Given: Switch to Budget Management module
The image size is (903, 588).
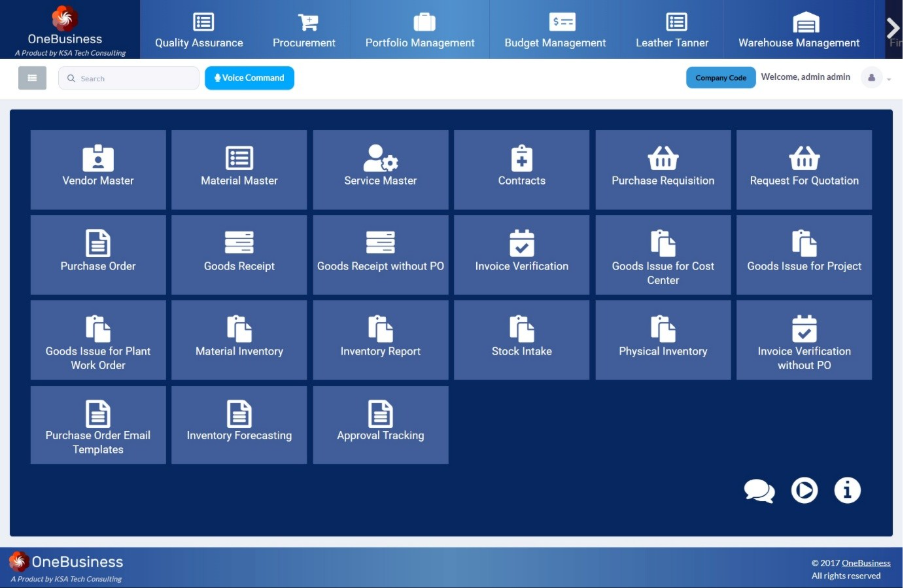Looking at the screenshot, I should pyautogui.click(x=555, y=30).
